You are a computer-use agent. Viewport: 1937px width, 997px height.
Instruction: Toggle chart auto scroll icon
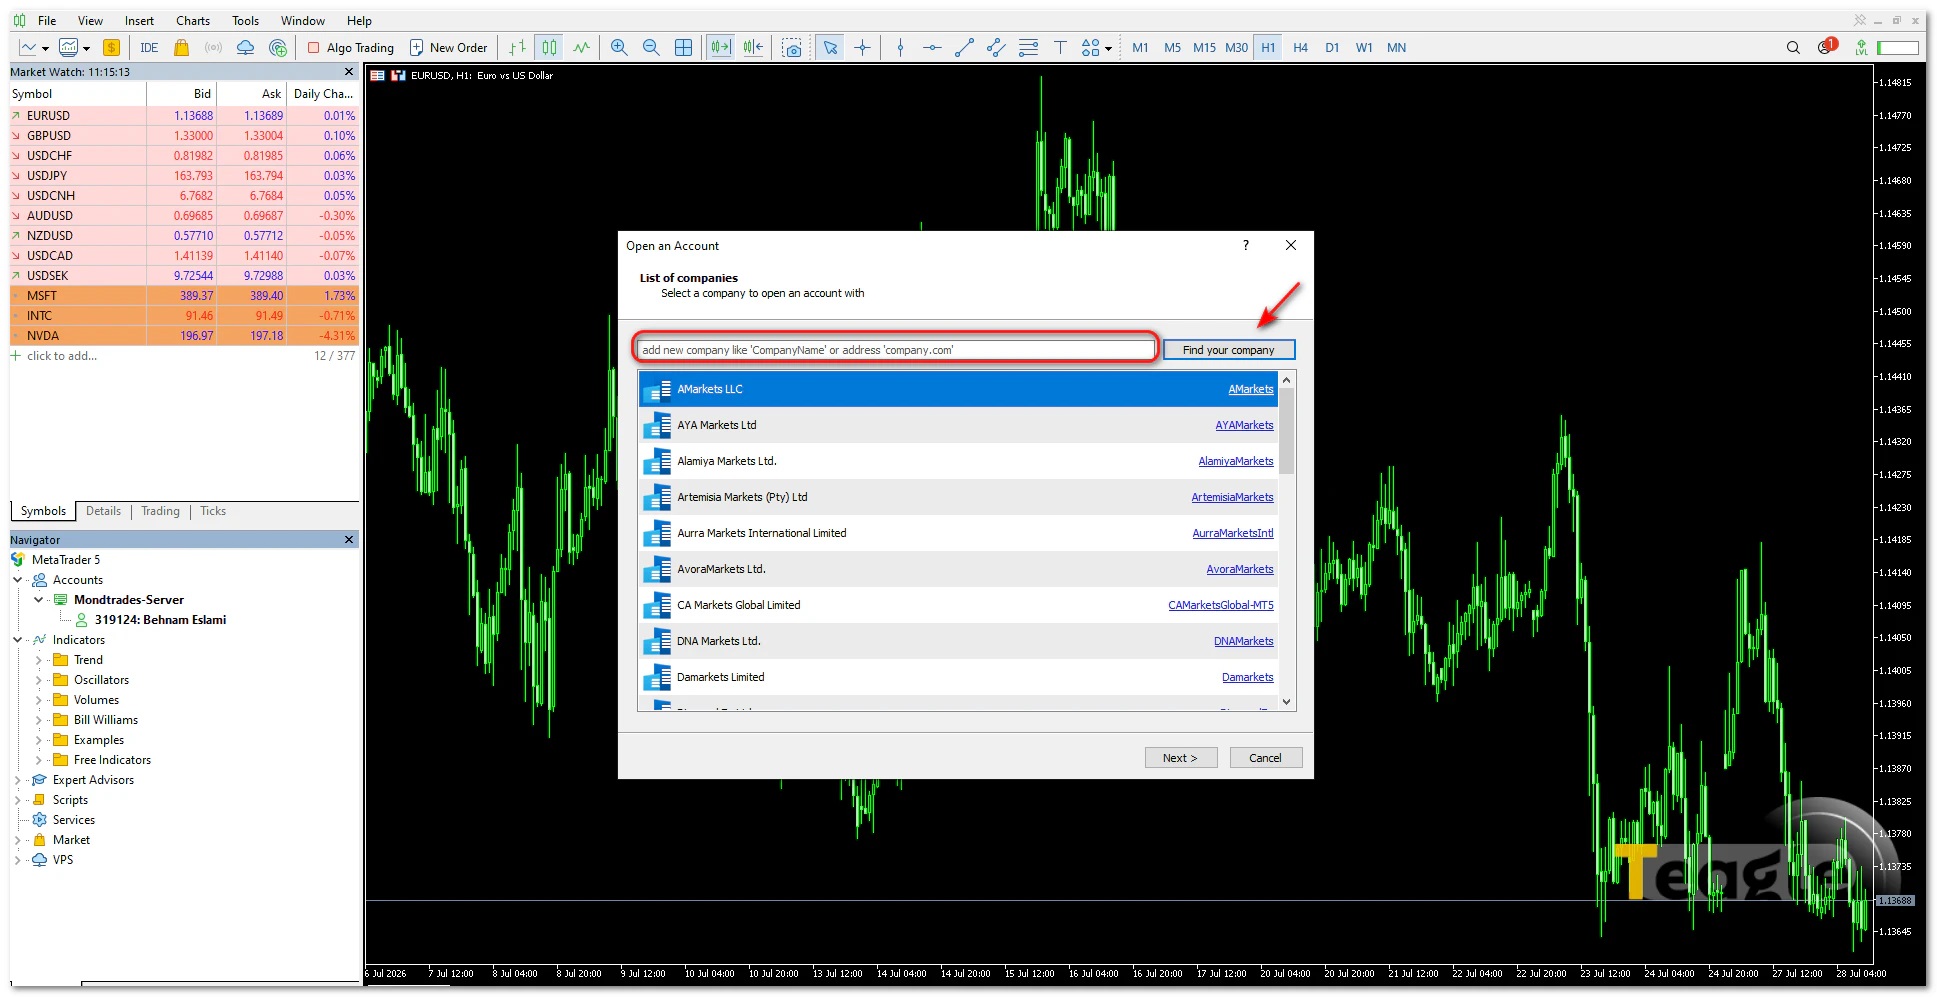pyautogui.click(x=721, y=47)
